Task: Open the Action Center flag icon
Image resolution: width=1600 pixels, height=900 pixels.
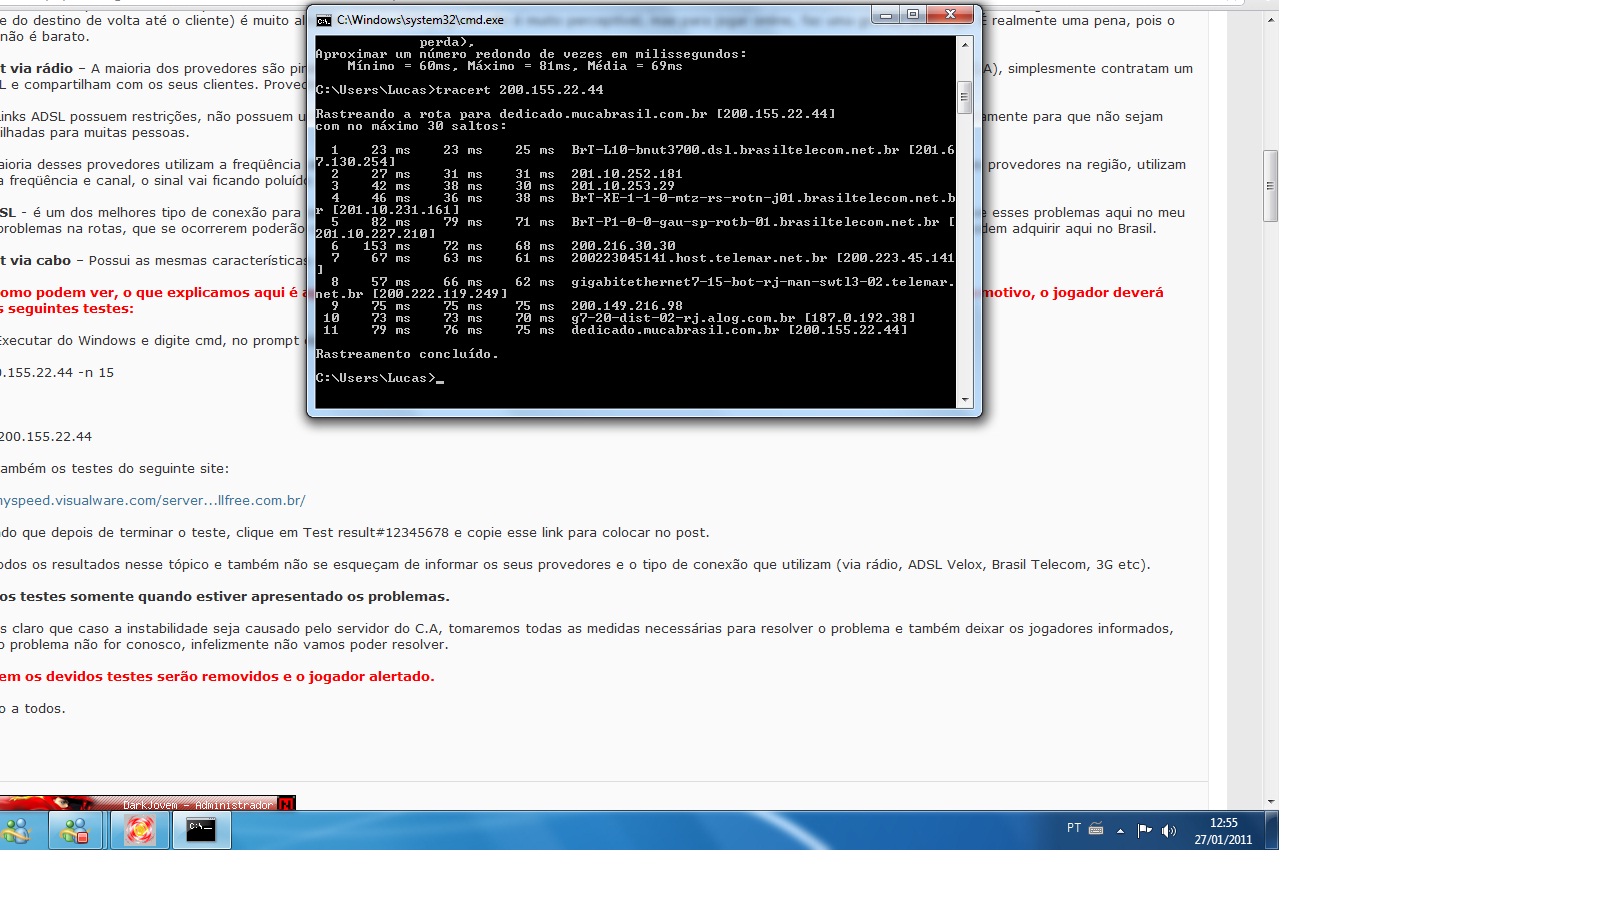Action: (x=1145, y=830)
